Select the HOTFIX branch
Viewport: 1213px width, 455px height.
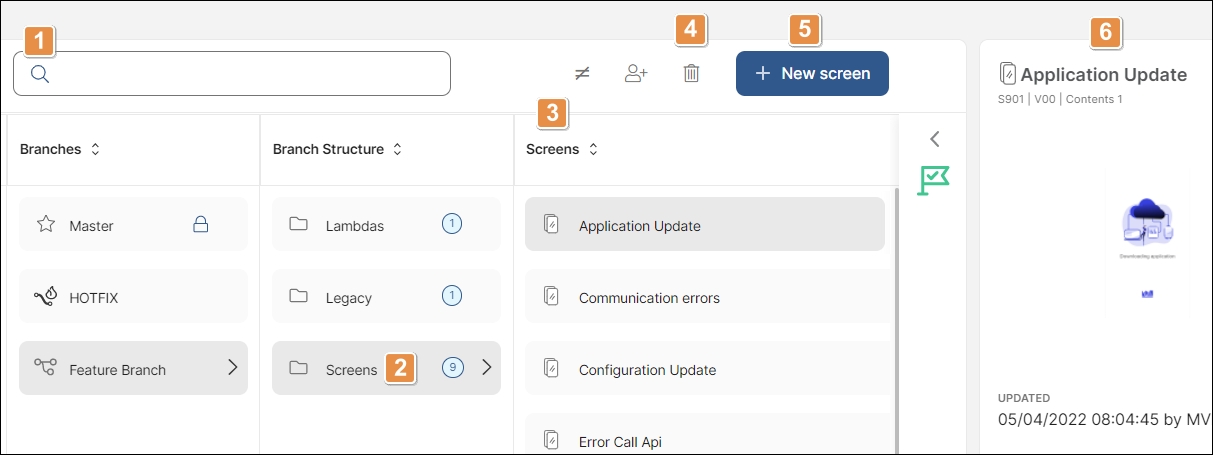133,297
